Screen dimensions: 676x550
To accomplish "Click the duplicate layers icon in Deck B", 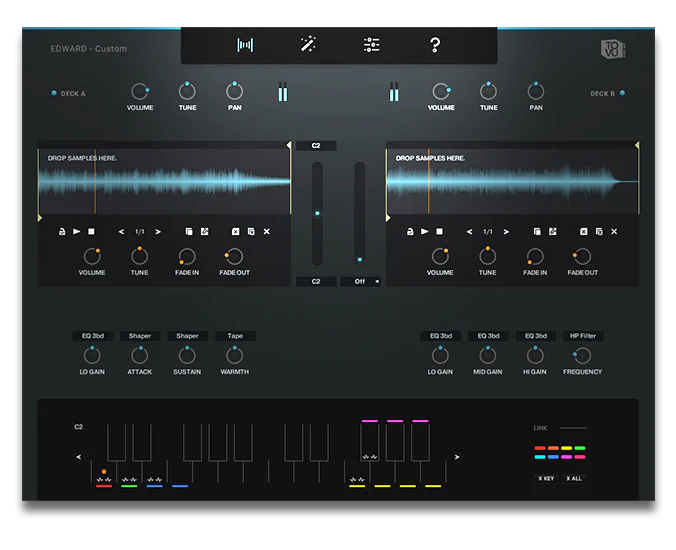I will 599,231.
